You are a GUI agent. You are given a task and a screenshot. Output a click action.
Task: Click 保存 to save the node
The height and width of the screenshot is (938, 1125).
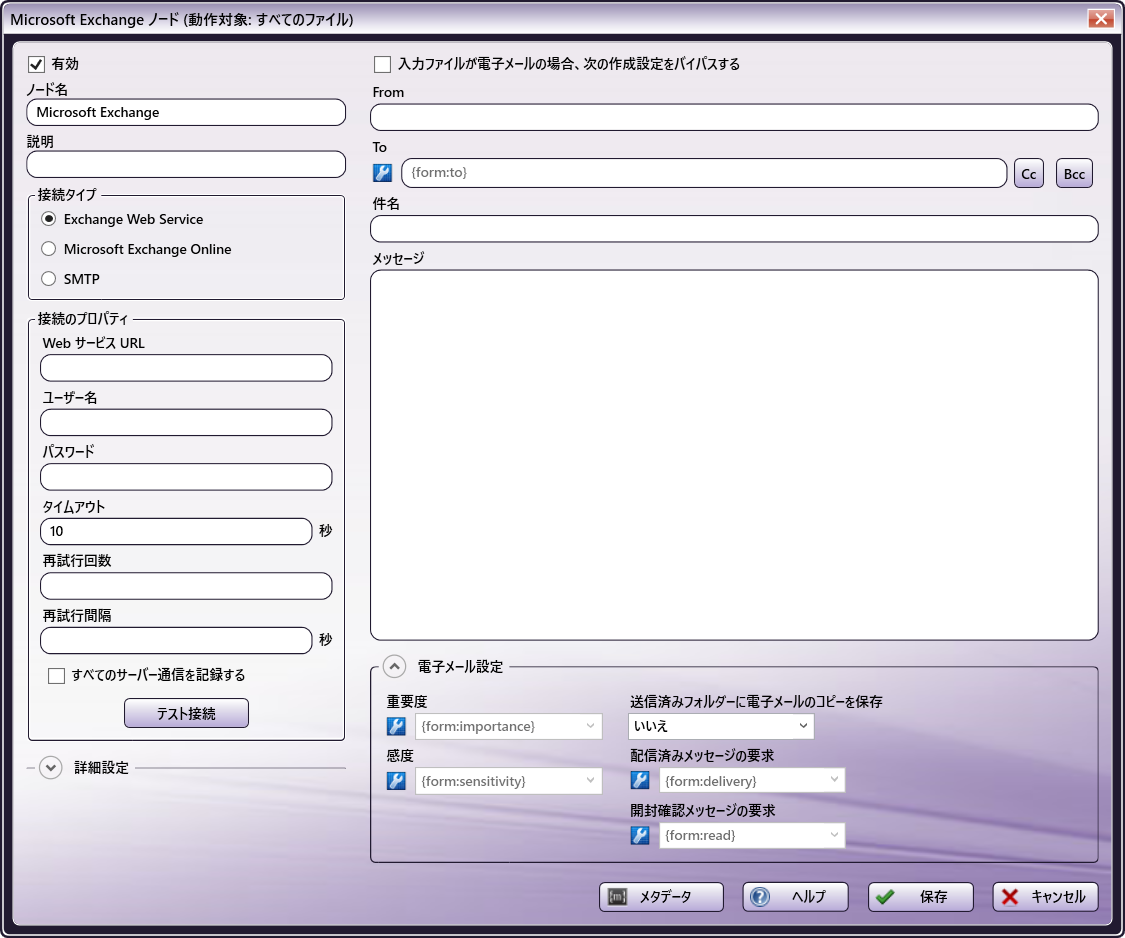[x=921, y=897]
